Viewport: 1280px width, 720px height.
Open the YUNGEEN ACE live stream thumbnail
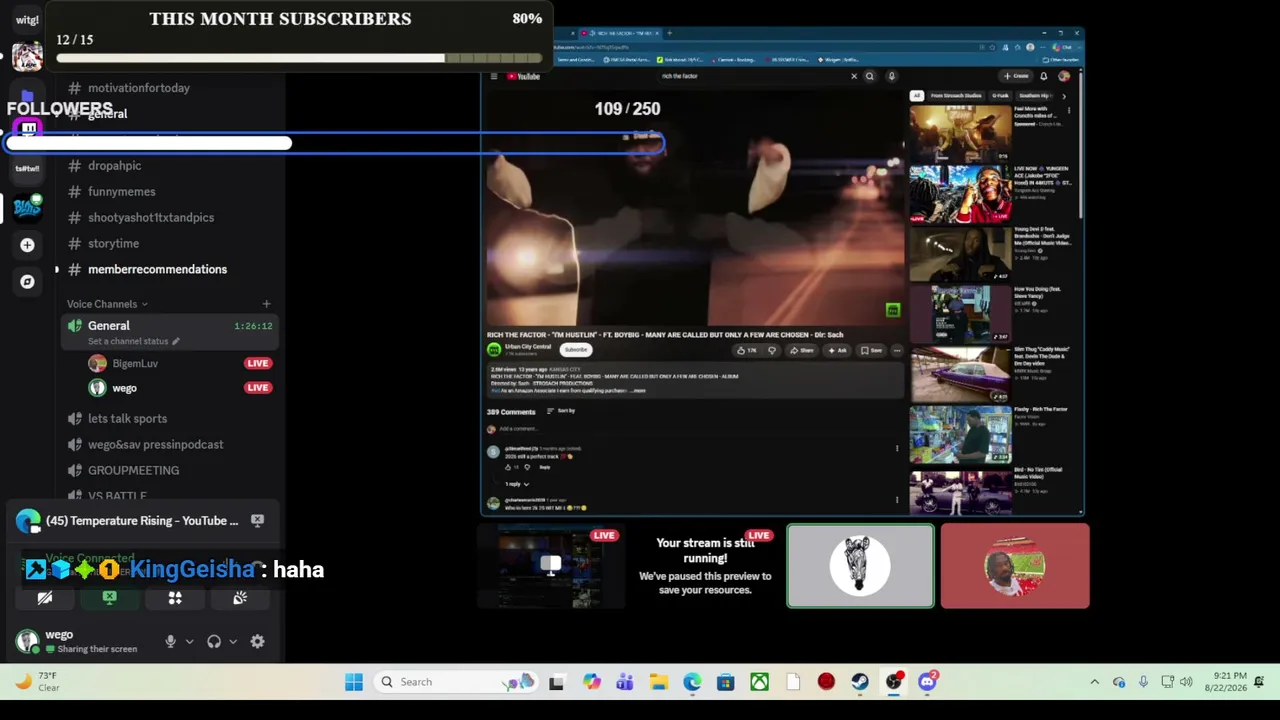coord(960,194)
